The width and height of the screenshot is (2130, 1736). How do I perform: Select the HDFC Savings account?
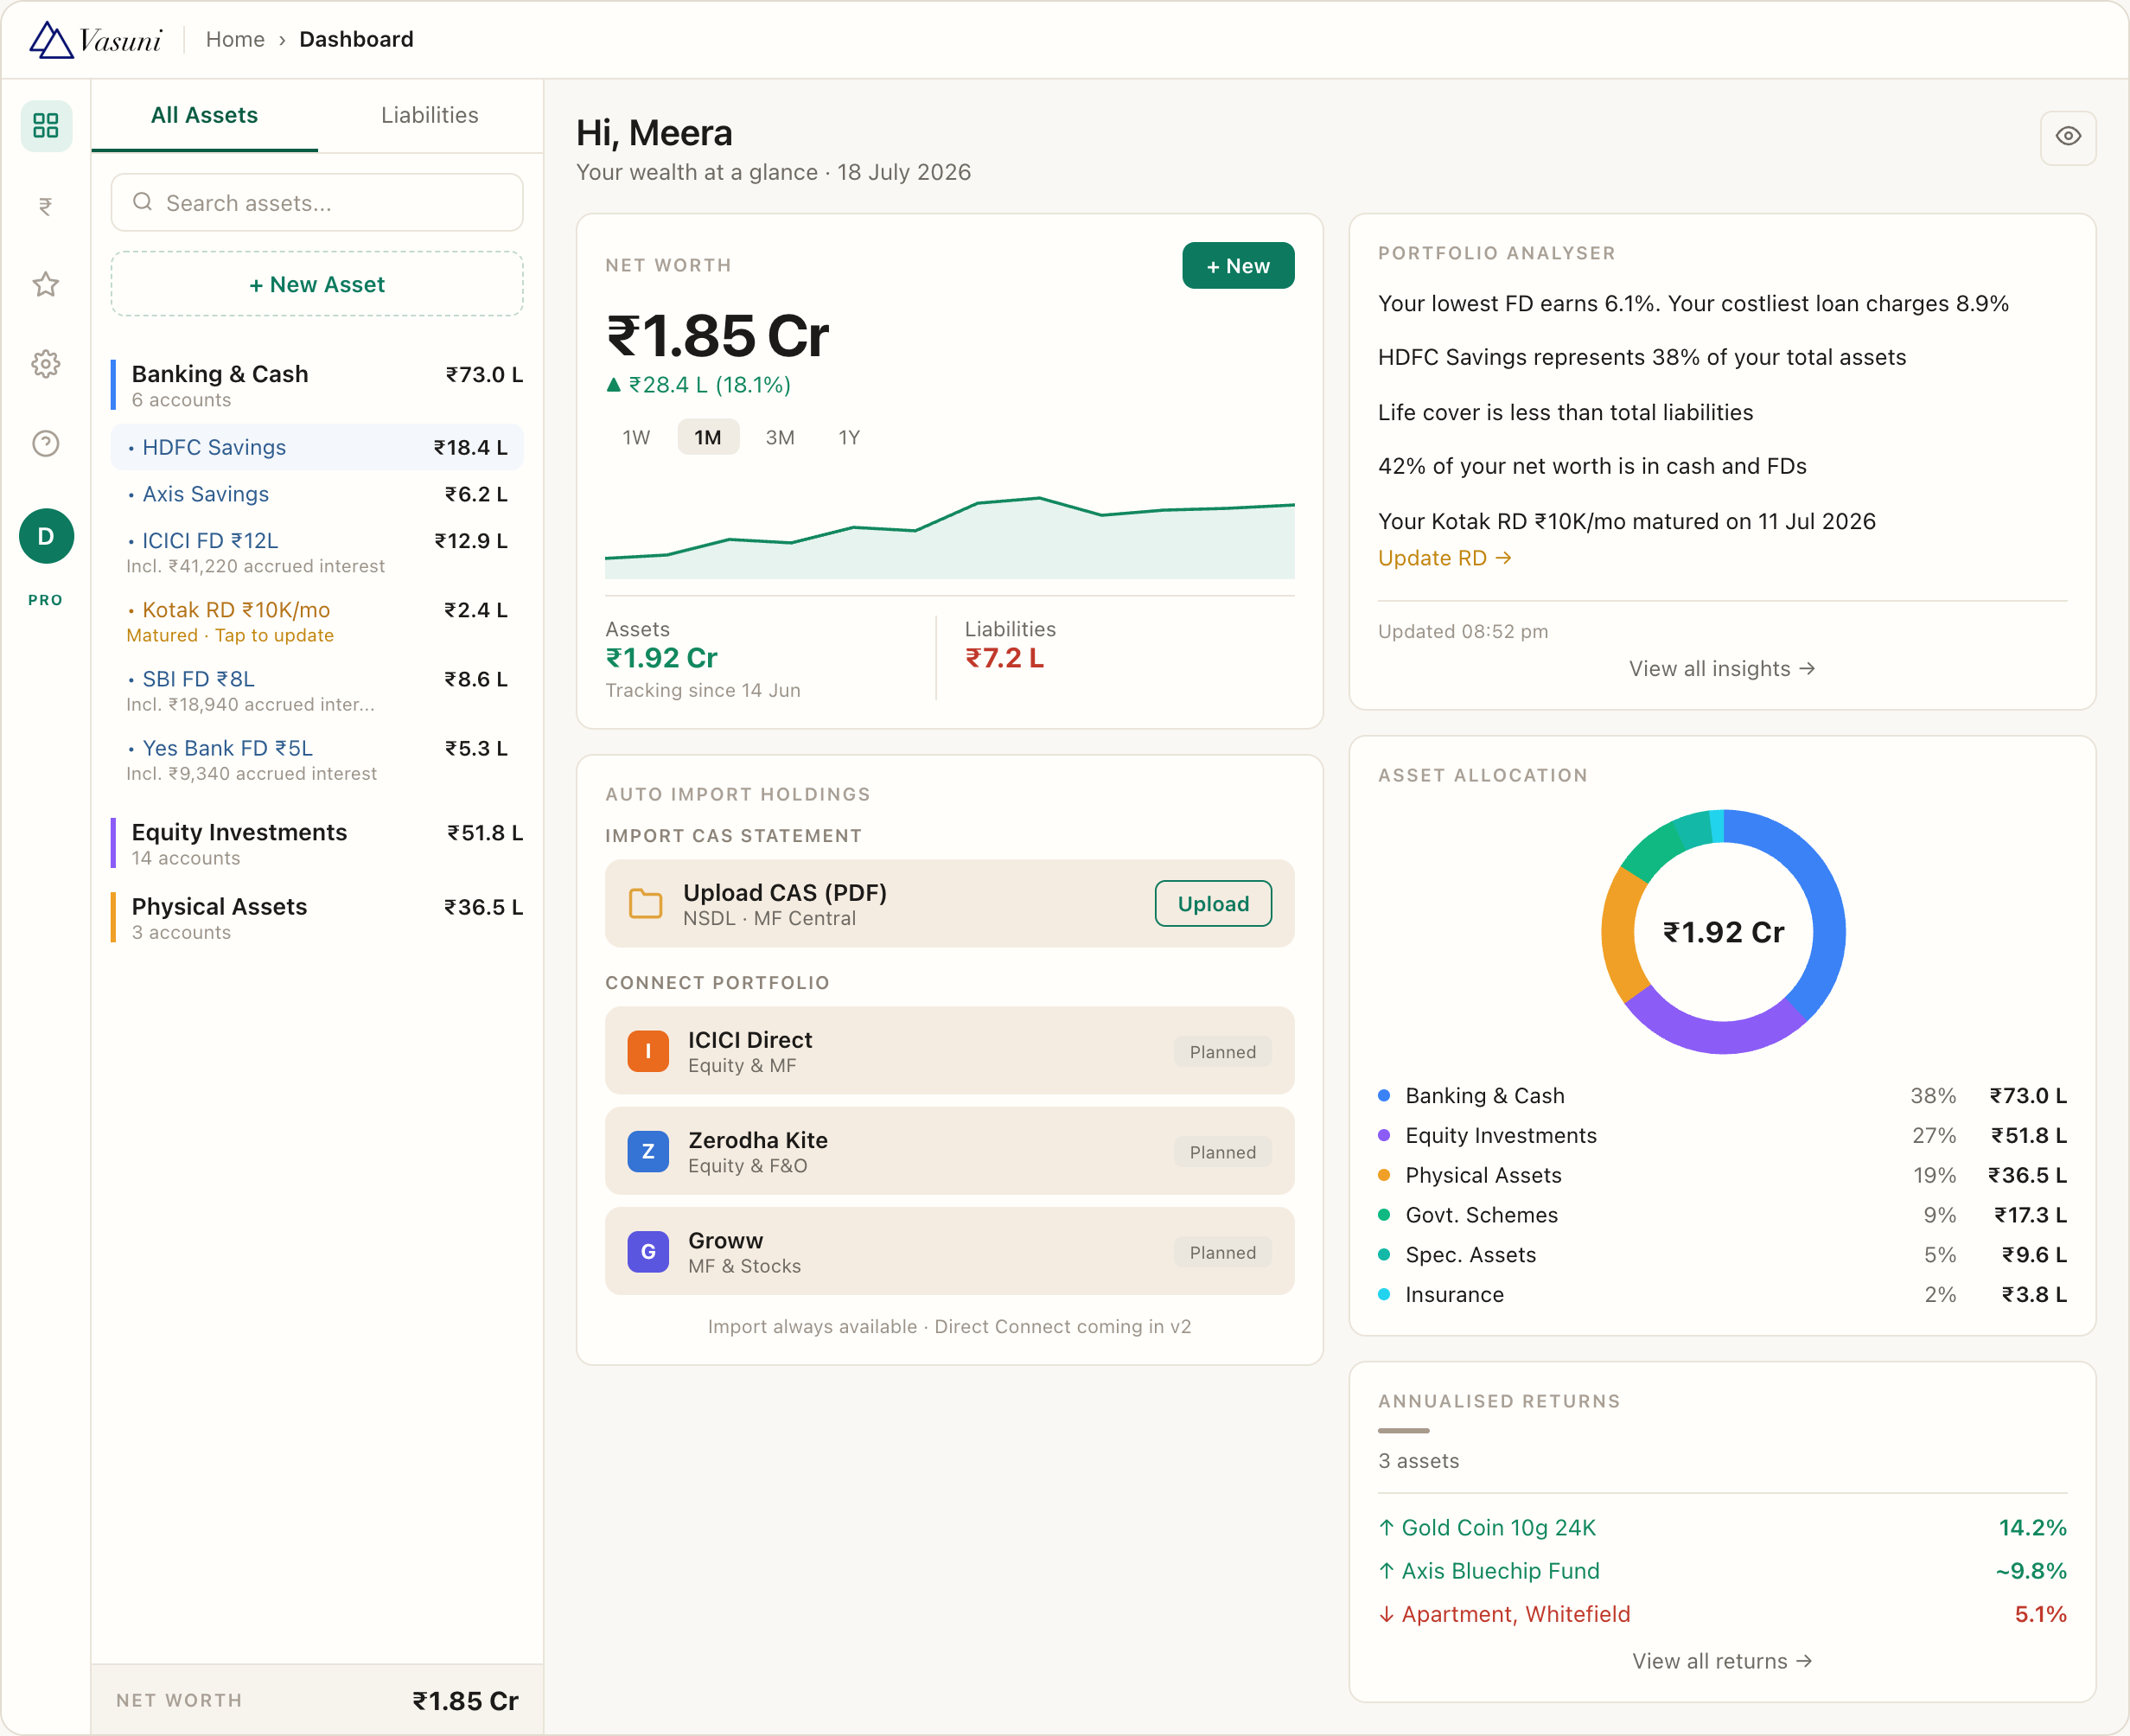317,447
